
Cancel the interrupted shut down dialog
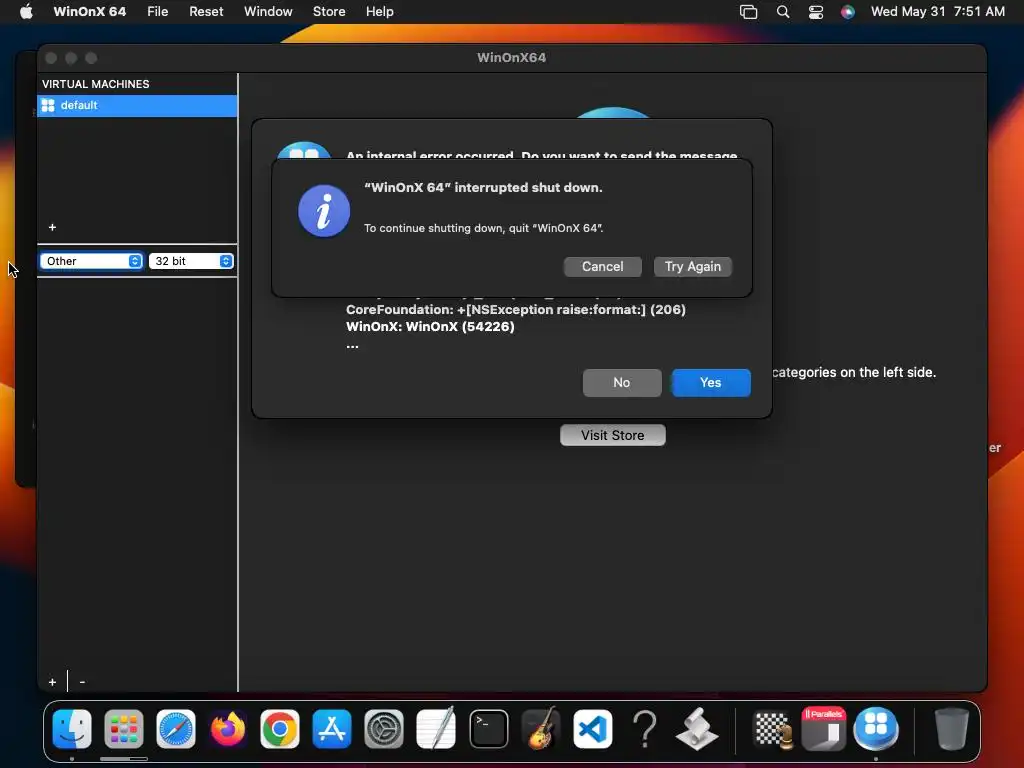pos(603,266)
